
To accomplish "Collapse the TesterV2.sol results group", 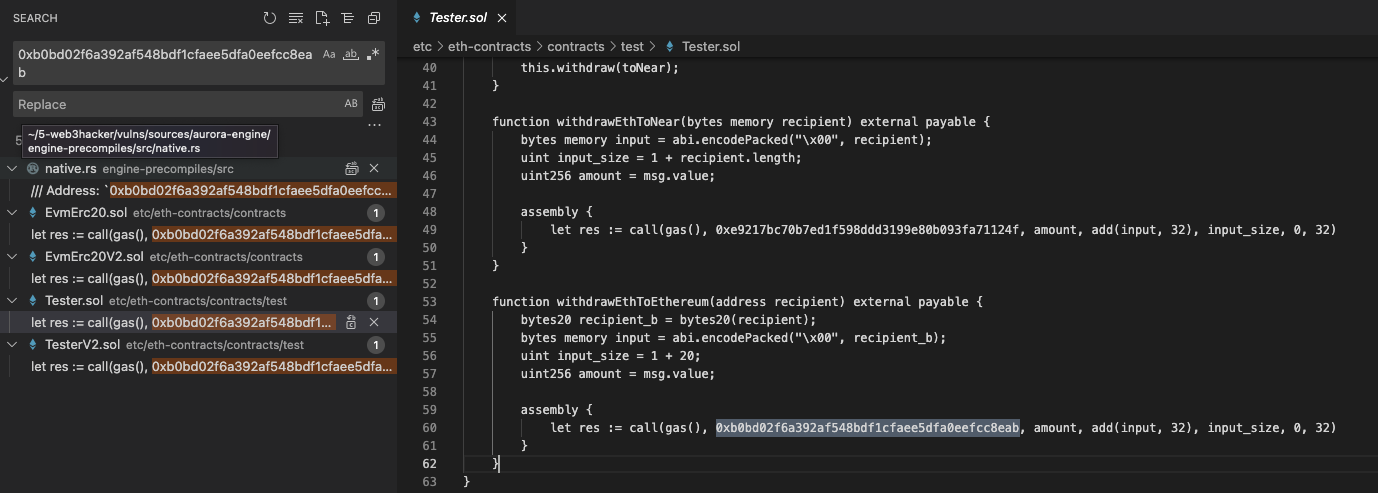I will point(12,345).
